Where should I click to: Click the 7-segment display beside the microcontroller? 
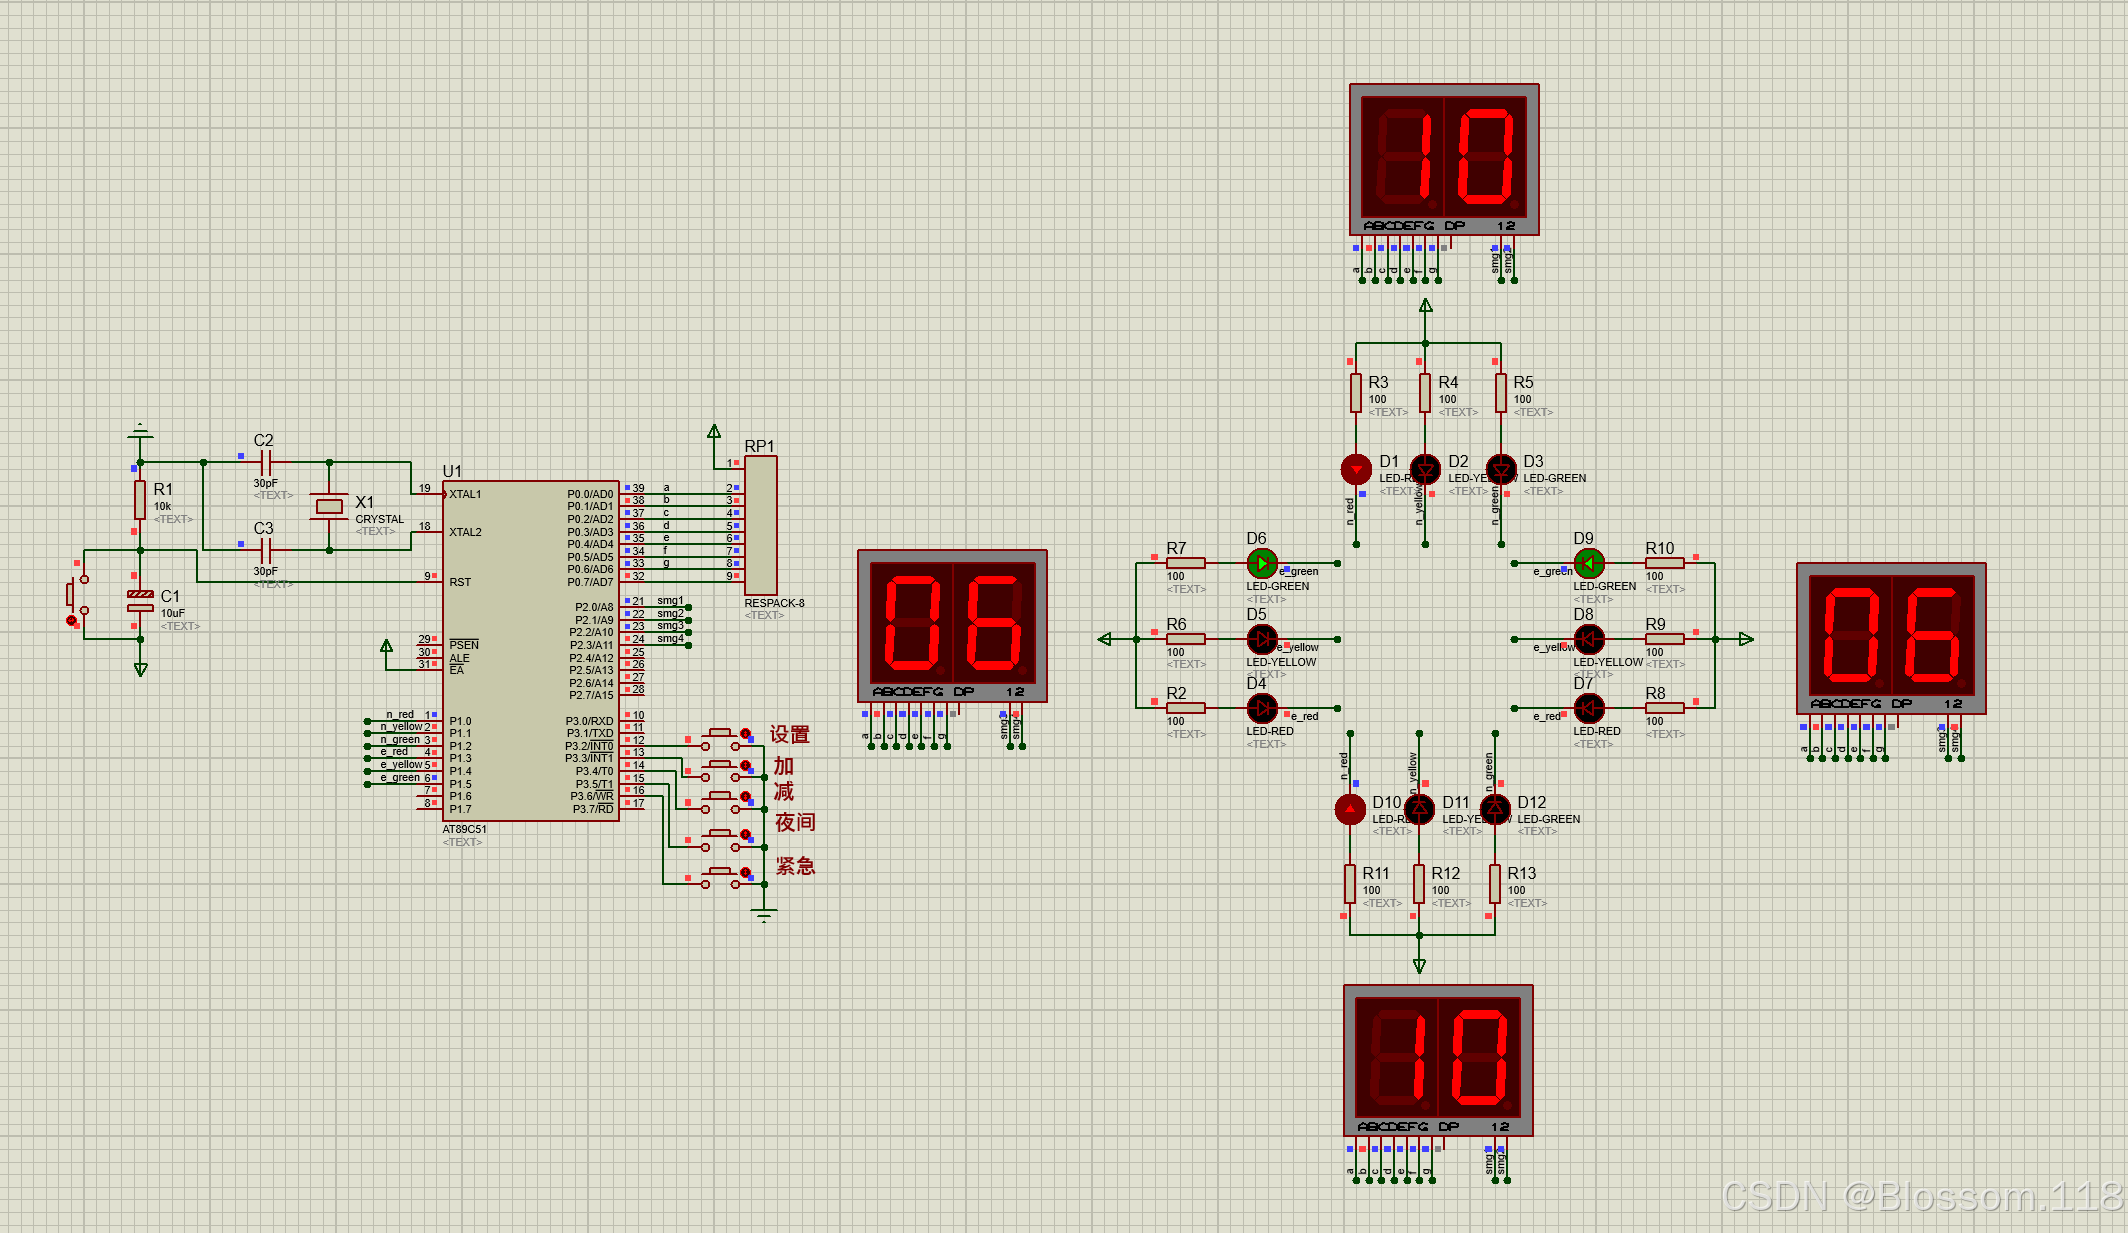(952, 625)
